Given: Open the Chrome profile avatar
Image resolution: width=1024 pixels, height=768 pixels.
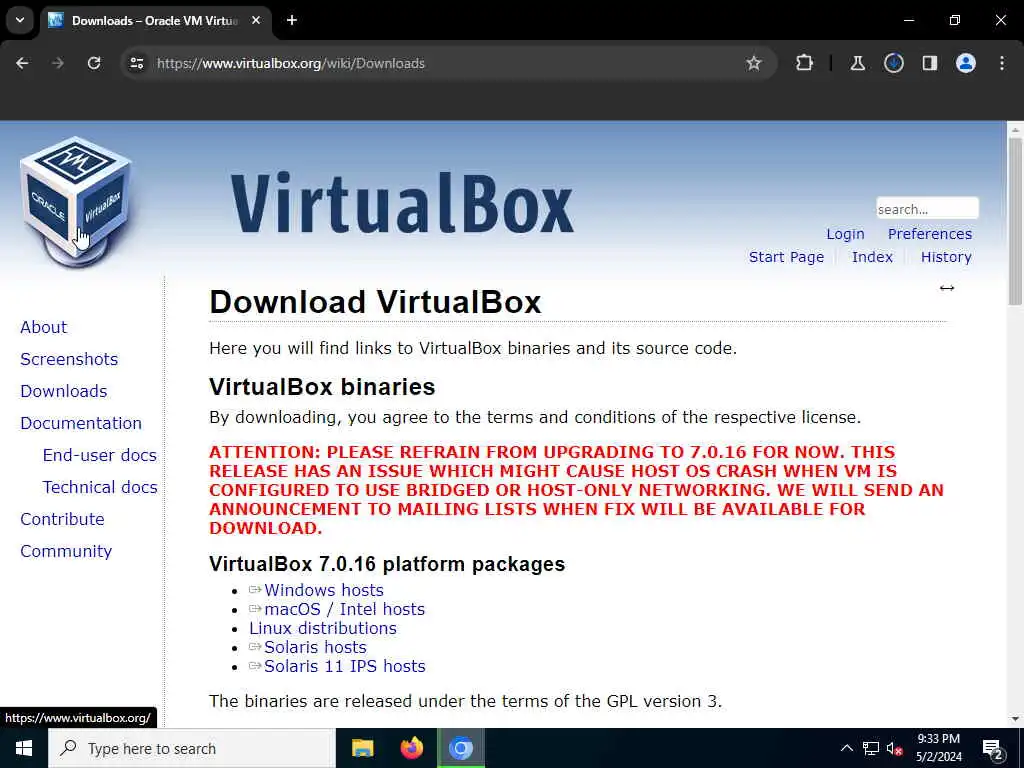Looking at the screenshot, I should pos(966,63).
